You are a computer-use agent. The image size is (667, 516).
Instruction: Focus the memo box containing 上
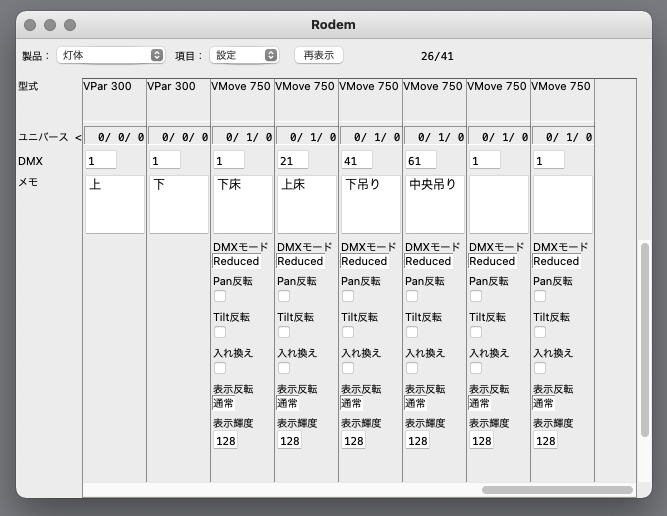(115, 205)
